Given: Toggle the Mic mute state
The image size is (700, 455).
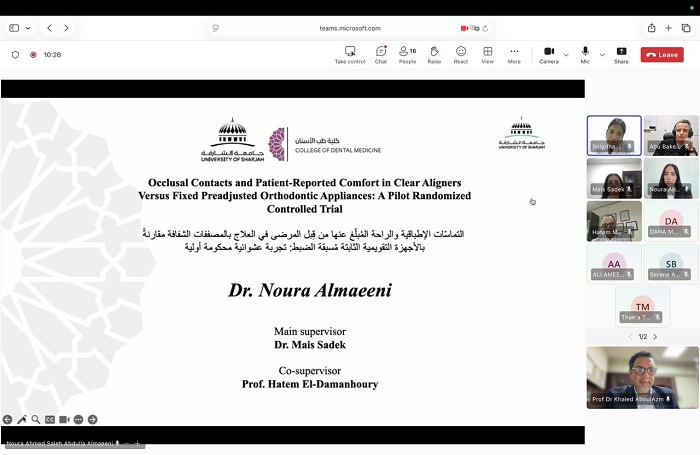Looking at the screenshot, I should click(585, 55).
